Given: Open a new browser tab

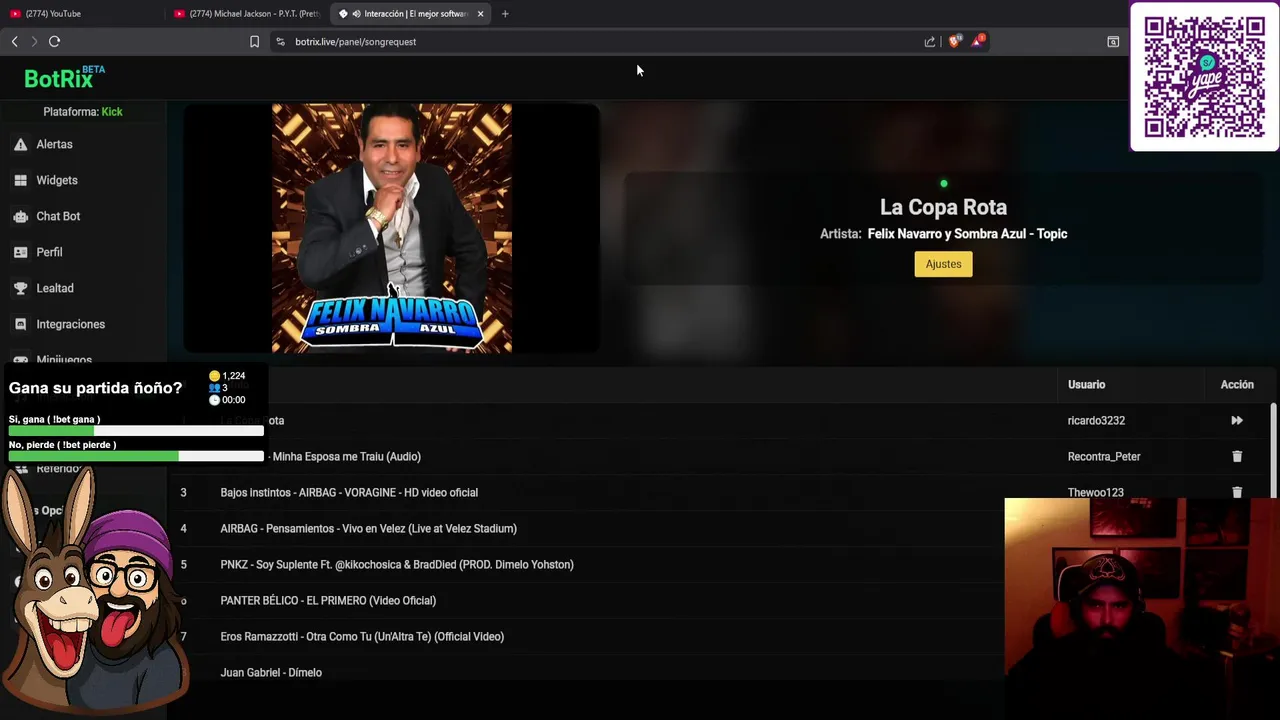Looking at the screenshot, I should [505, 14].
